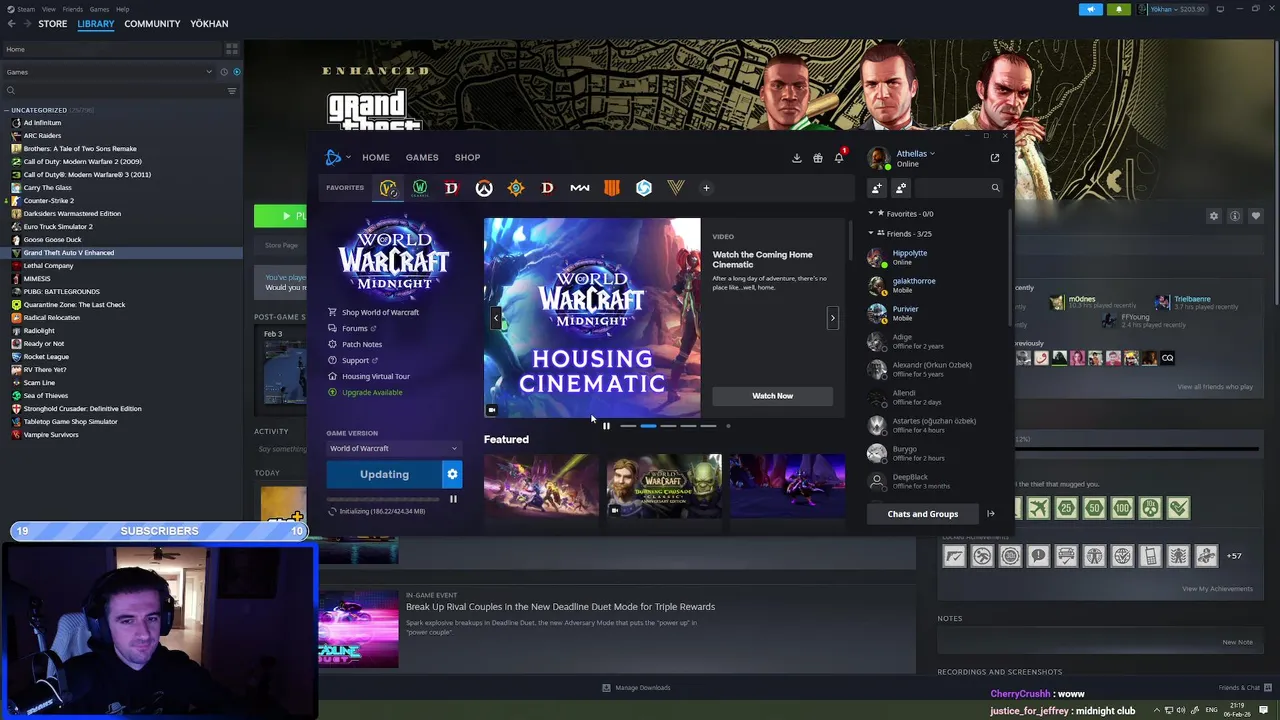Open the Overwatch icon in favorites bar
This screenshot has height=720, width=1280.
tap(484, 188)
